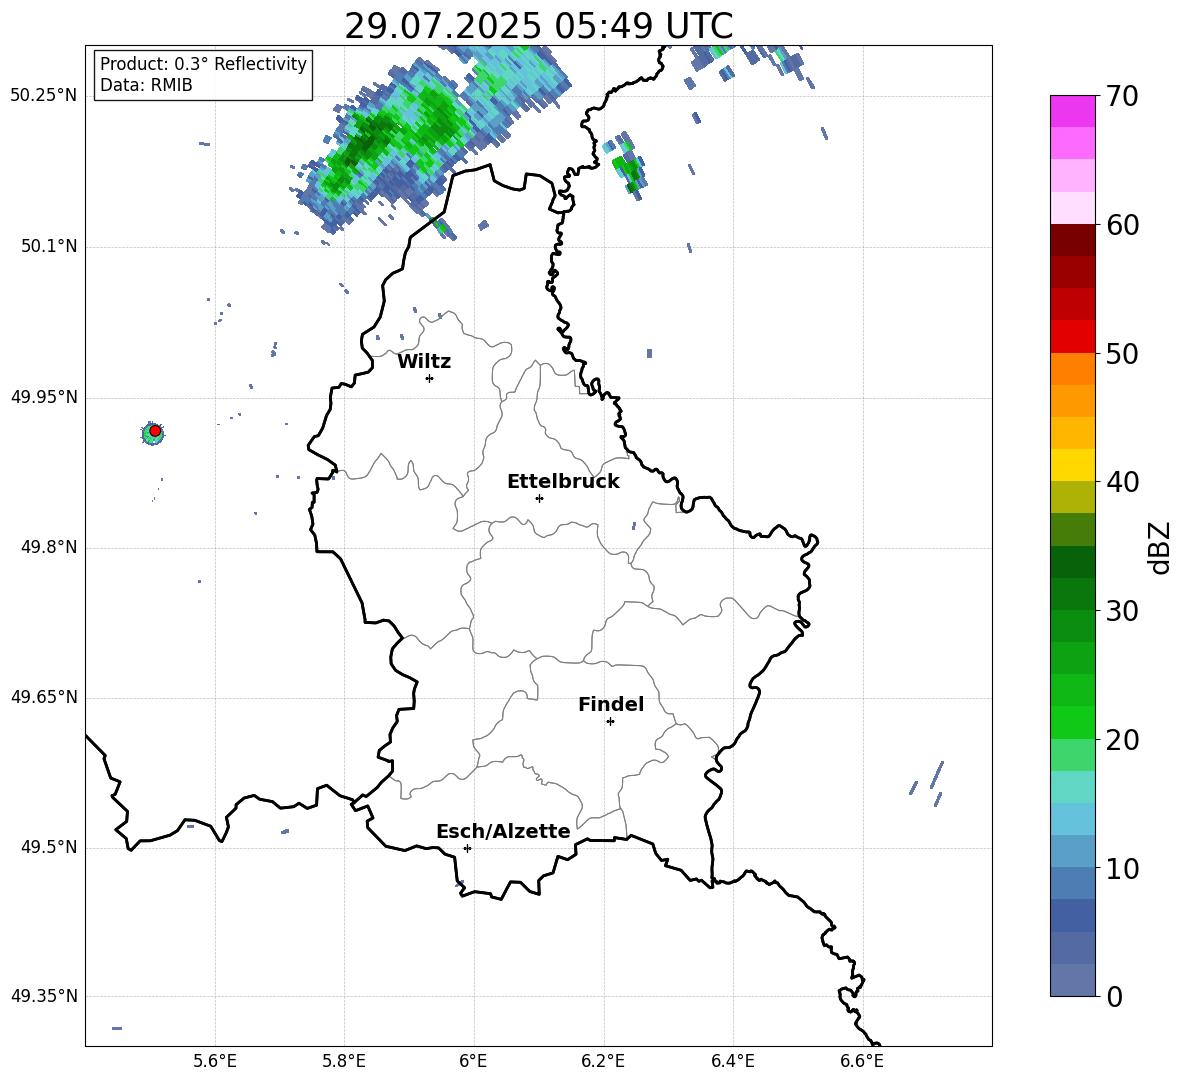Image resolution: width=1184 pixels, height=1081 pixels.
Task: Click the 60 value on colorbar
Action: (1122, 225)
